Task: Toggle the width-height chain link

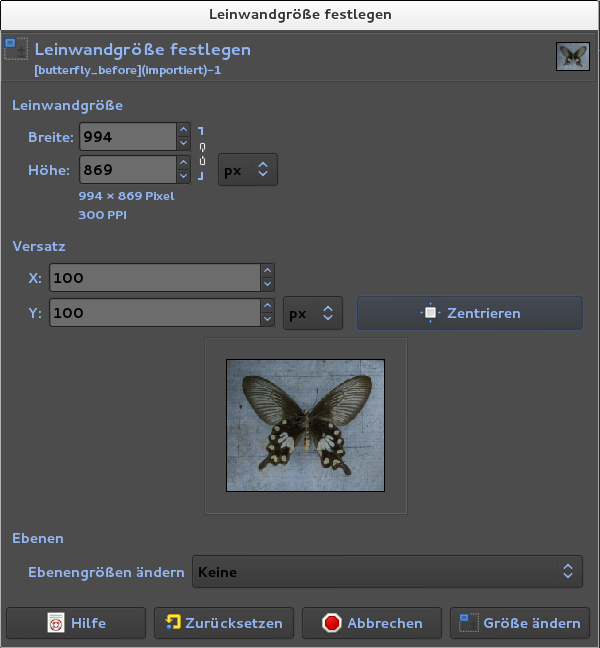Action: (202, 153)
